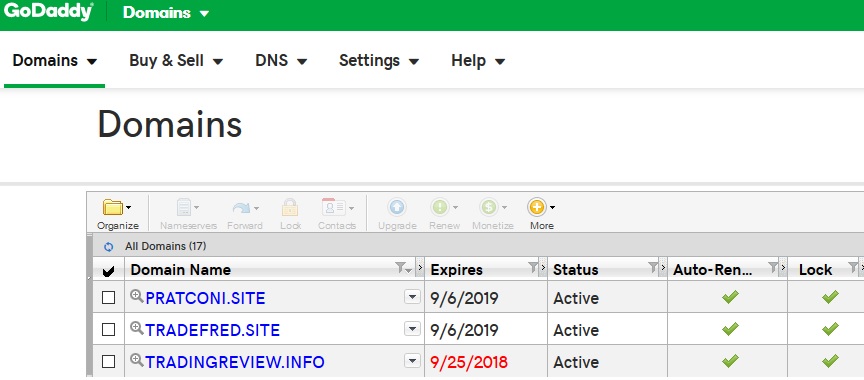Check the TRADINGREVIEW.INFO row checkbox

coord(109,361)
